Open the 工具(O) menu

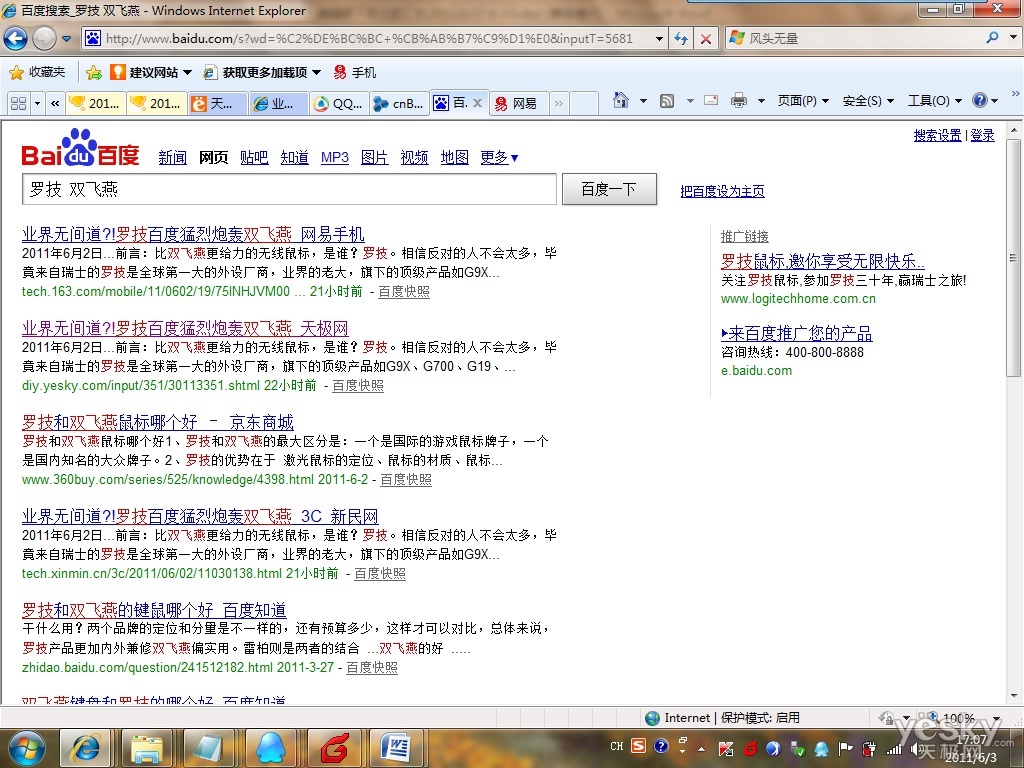click(935, 101)
